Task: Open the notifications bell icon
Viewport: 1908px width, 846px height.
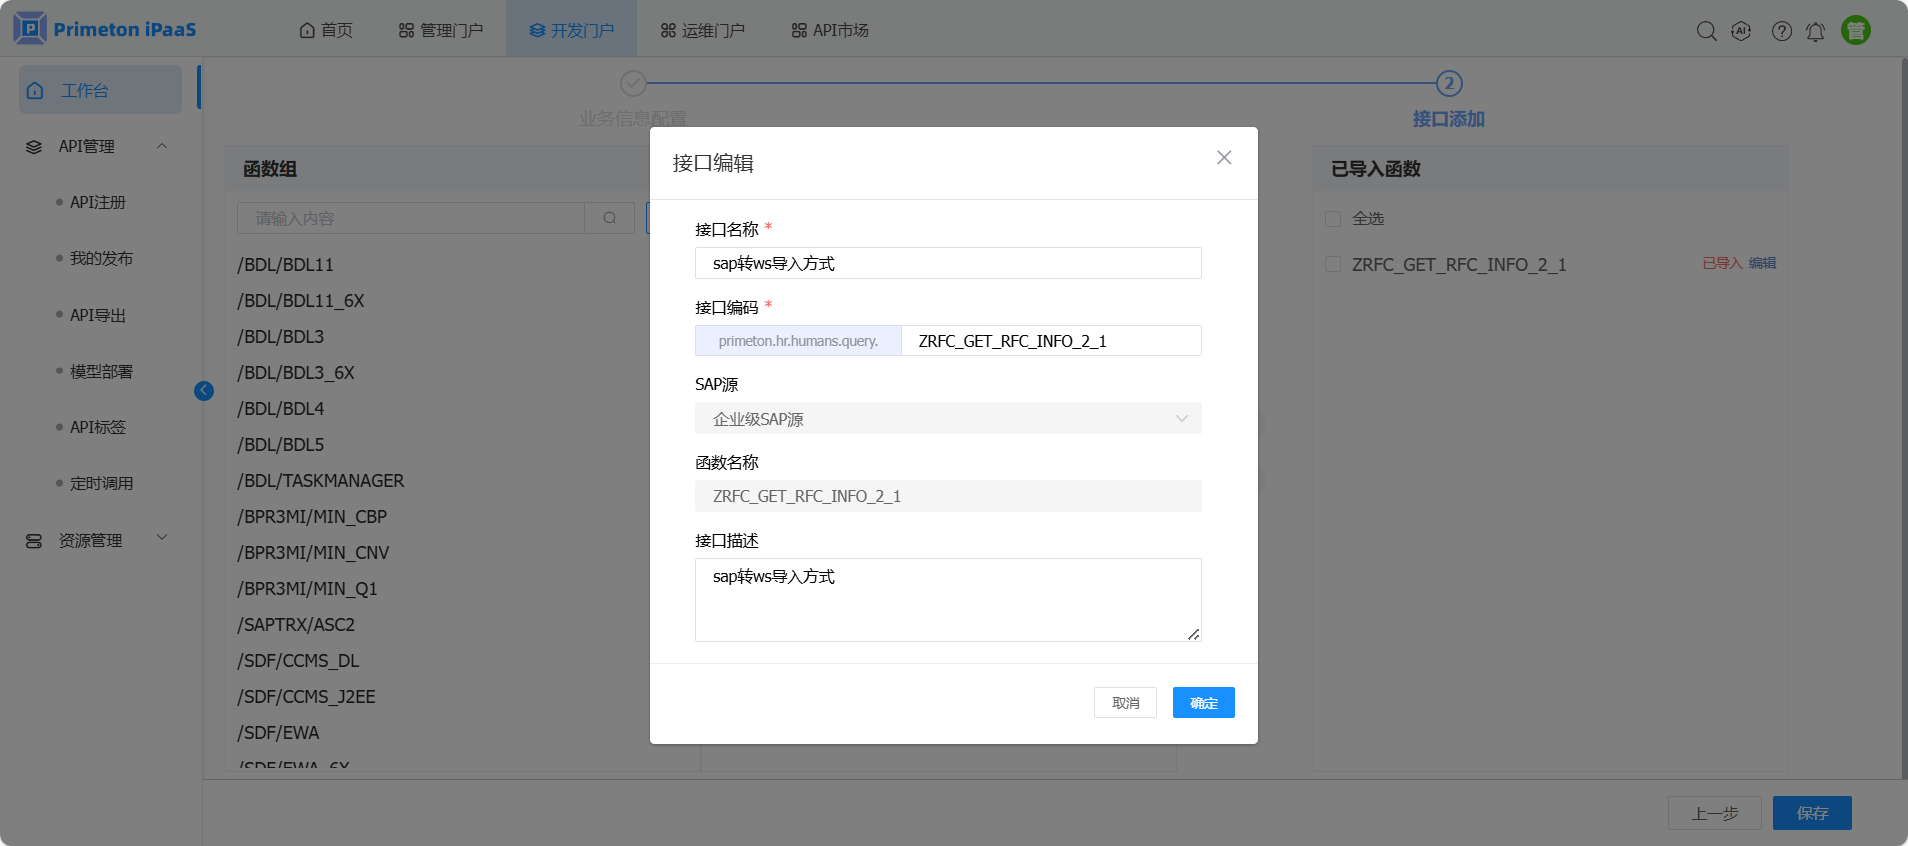Action: click(x=1815, y=31)
